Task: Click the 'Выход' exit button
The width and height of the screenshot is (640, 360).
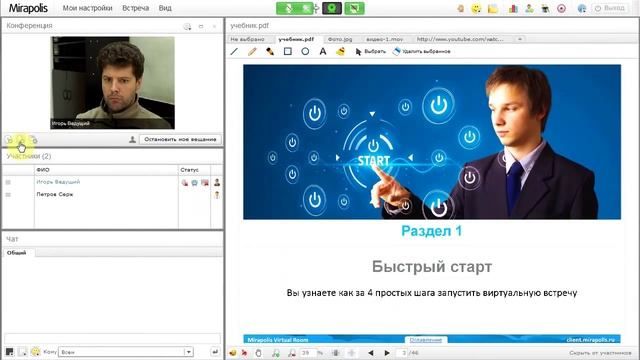Action: click(611, 8)
